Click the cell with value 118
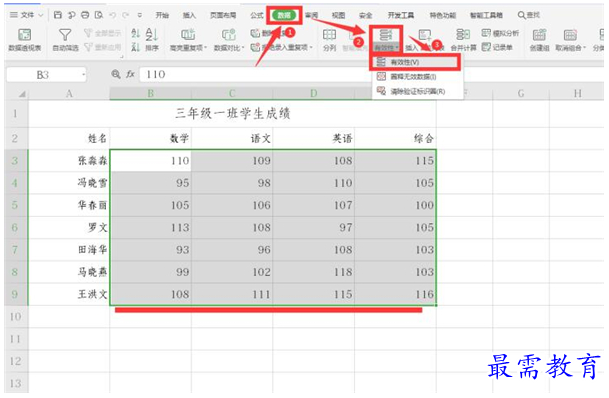Viewport: 609px width, 398px height. pos(314,272)
